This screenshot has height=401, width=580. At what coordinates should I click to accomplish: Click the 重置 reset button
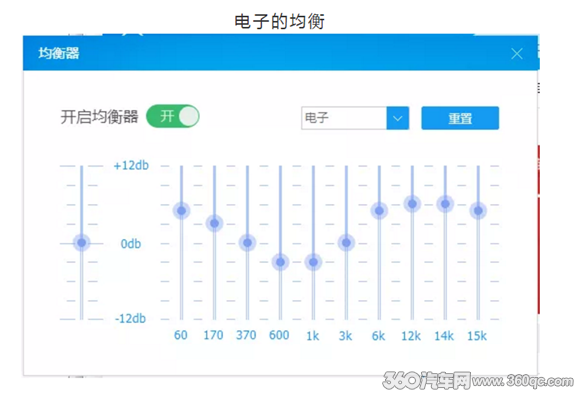tap(460, 118)
